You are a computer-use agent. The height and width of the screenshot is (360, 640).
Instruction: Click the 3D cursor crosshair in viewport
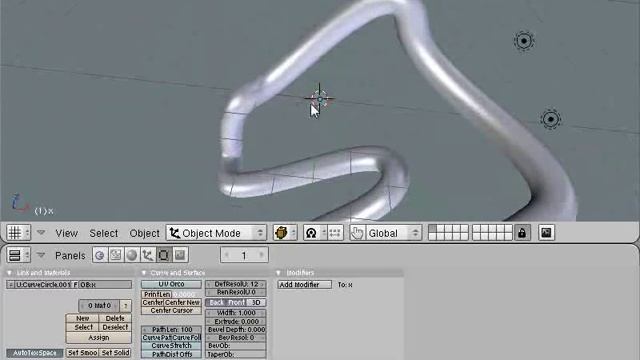(320, 99)
